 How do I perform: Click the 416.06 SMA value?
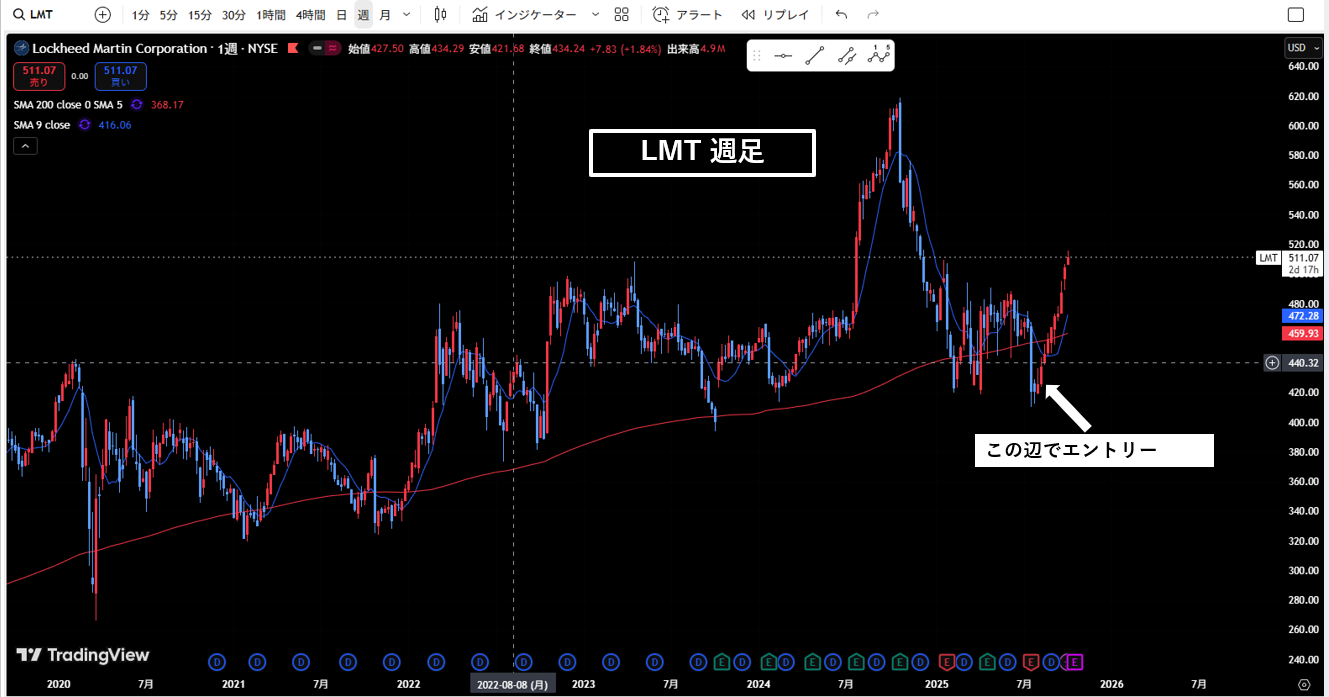pyautogui.click(x=115, y=125)
